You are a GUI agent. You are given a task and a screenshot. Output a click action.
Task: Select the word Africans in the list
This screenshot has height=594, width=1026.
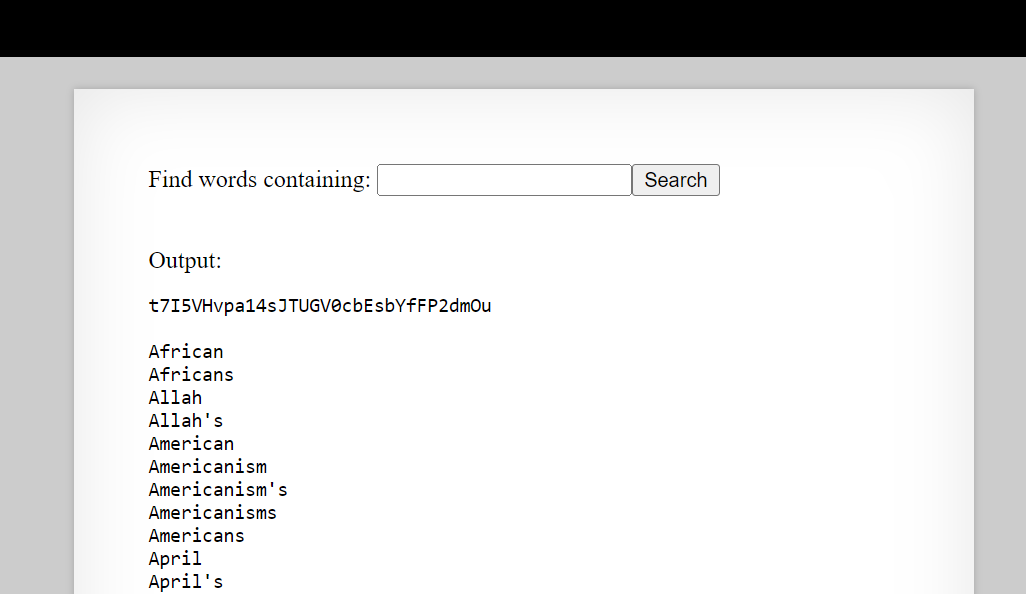tap(190, 374)
